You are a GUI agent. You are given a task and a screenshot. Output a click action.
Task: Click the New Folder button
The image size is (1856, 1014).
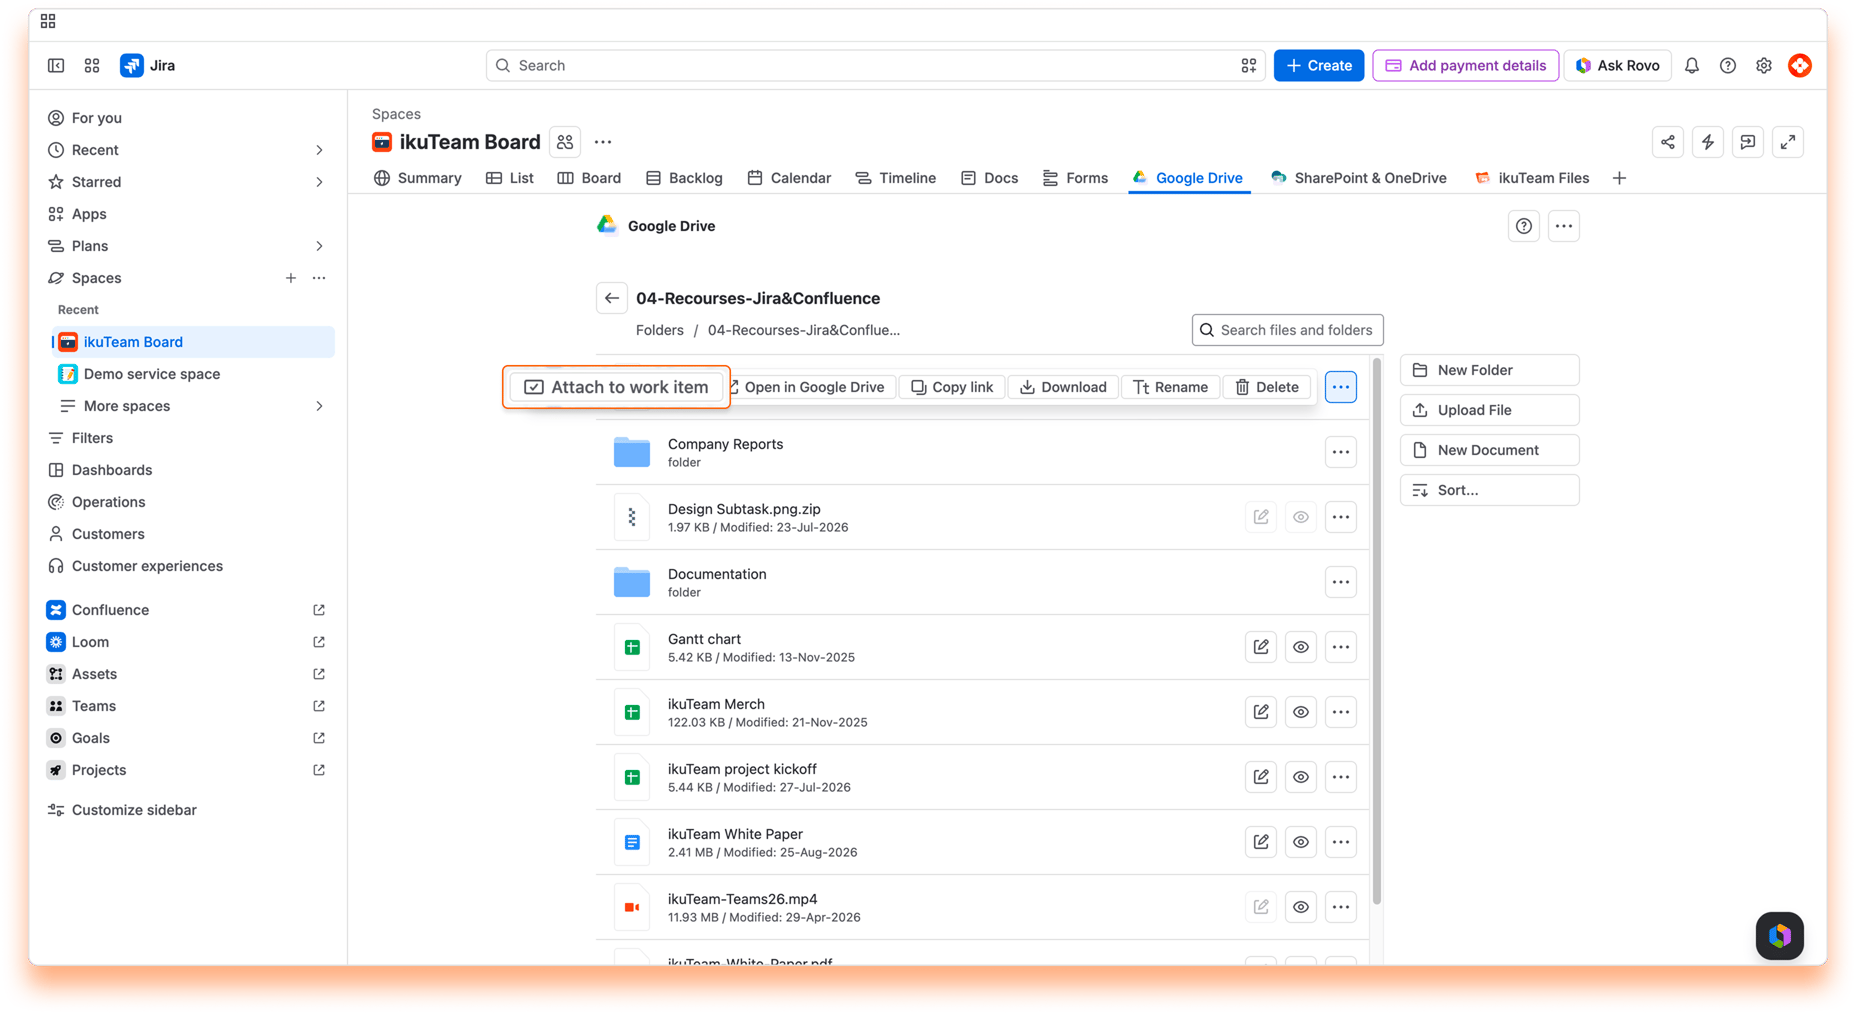tap(1489, 370)
